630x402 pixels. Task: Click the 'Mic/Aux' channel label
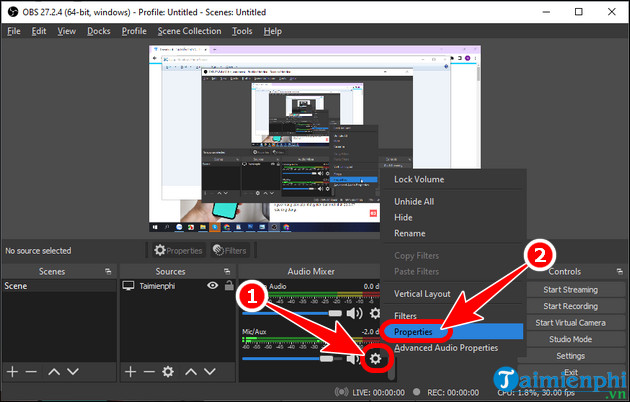(254, 332)
